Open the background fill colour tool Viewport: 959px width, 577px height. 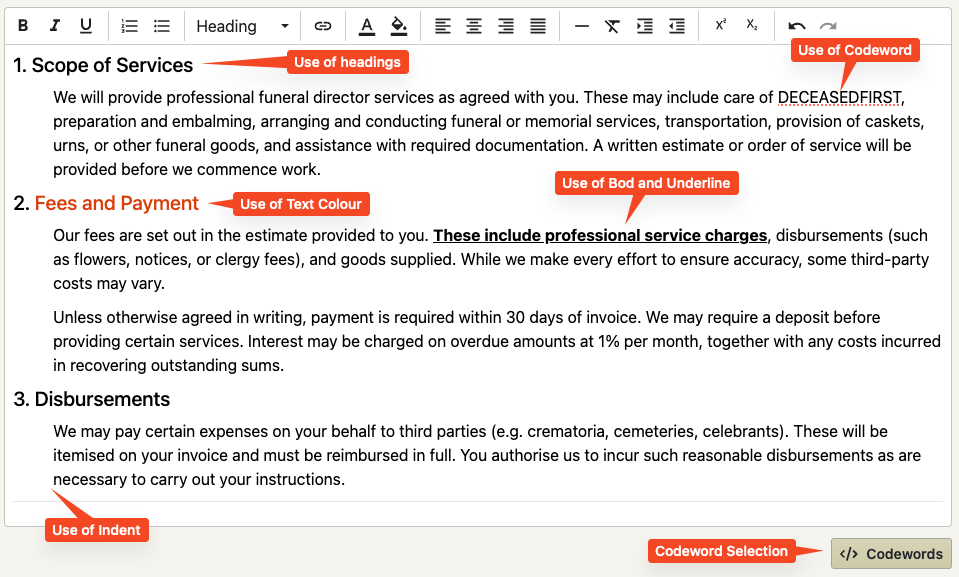399,26
